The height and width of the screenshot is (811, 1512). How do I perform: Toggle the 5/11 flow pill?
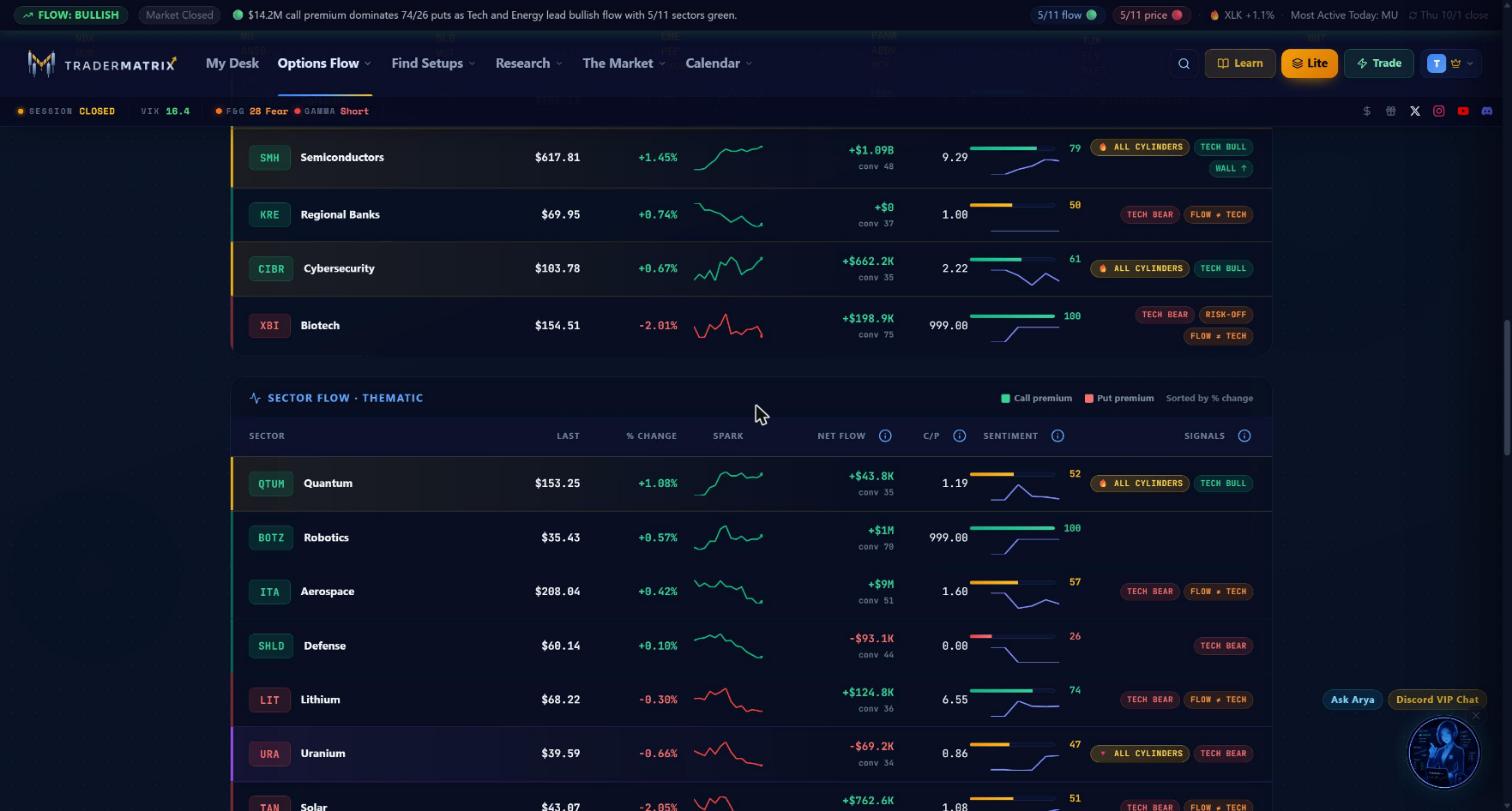click(1067, 15)
